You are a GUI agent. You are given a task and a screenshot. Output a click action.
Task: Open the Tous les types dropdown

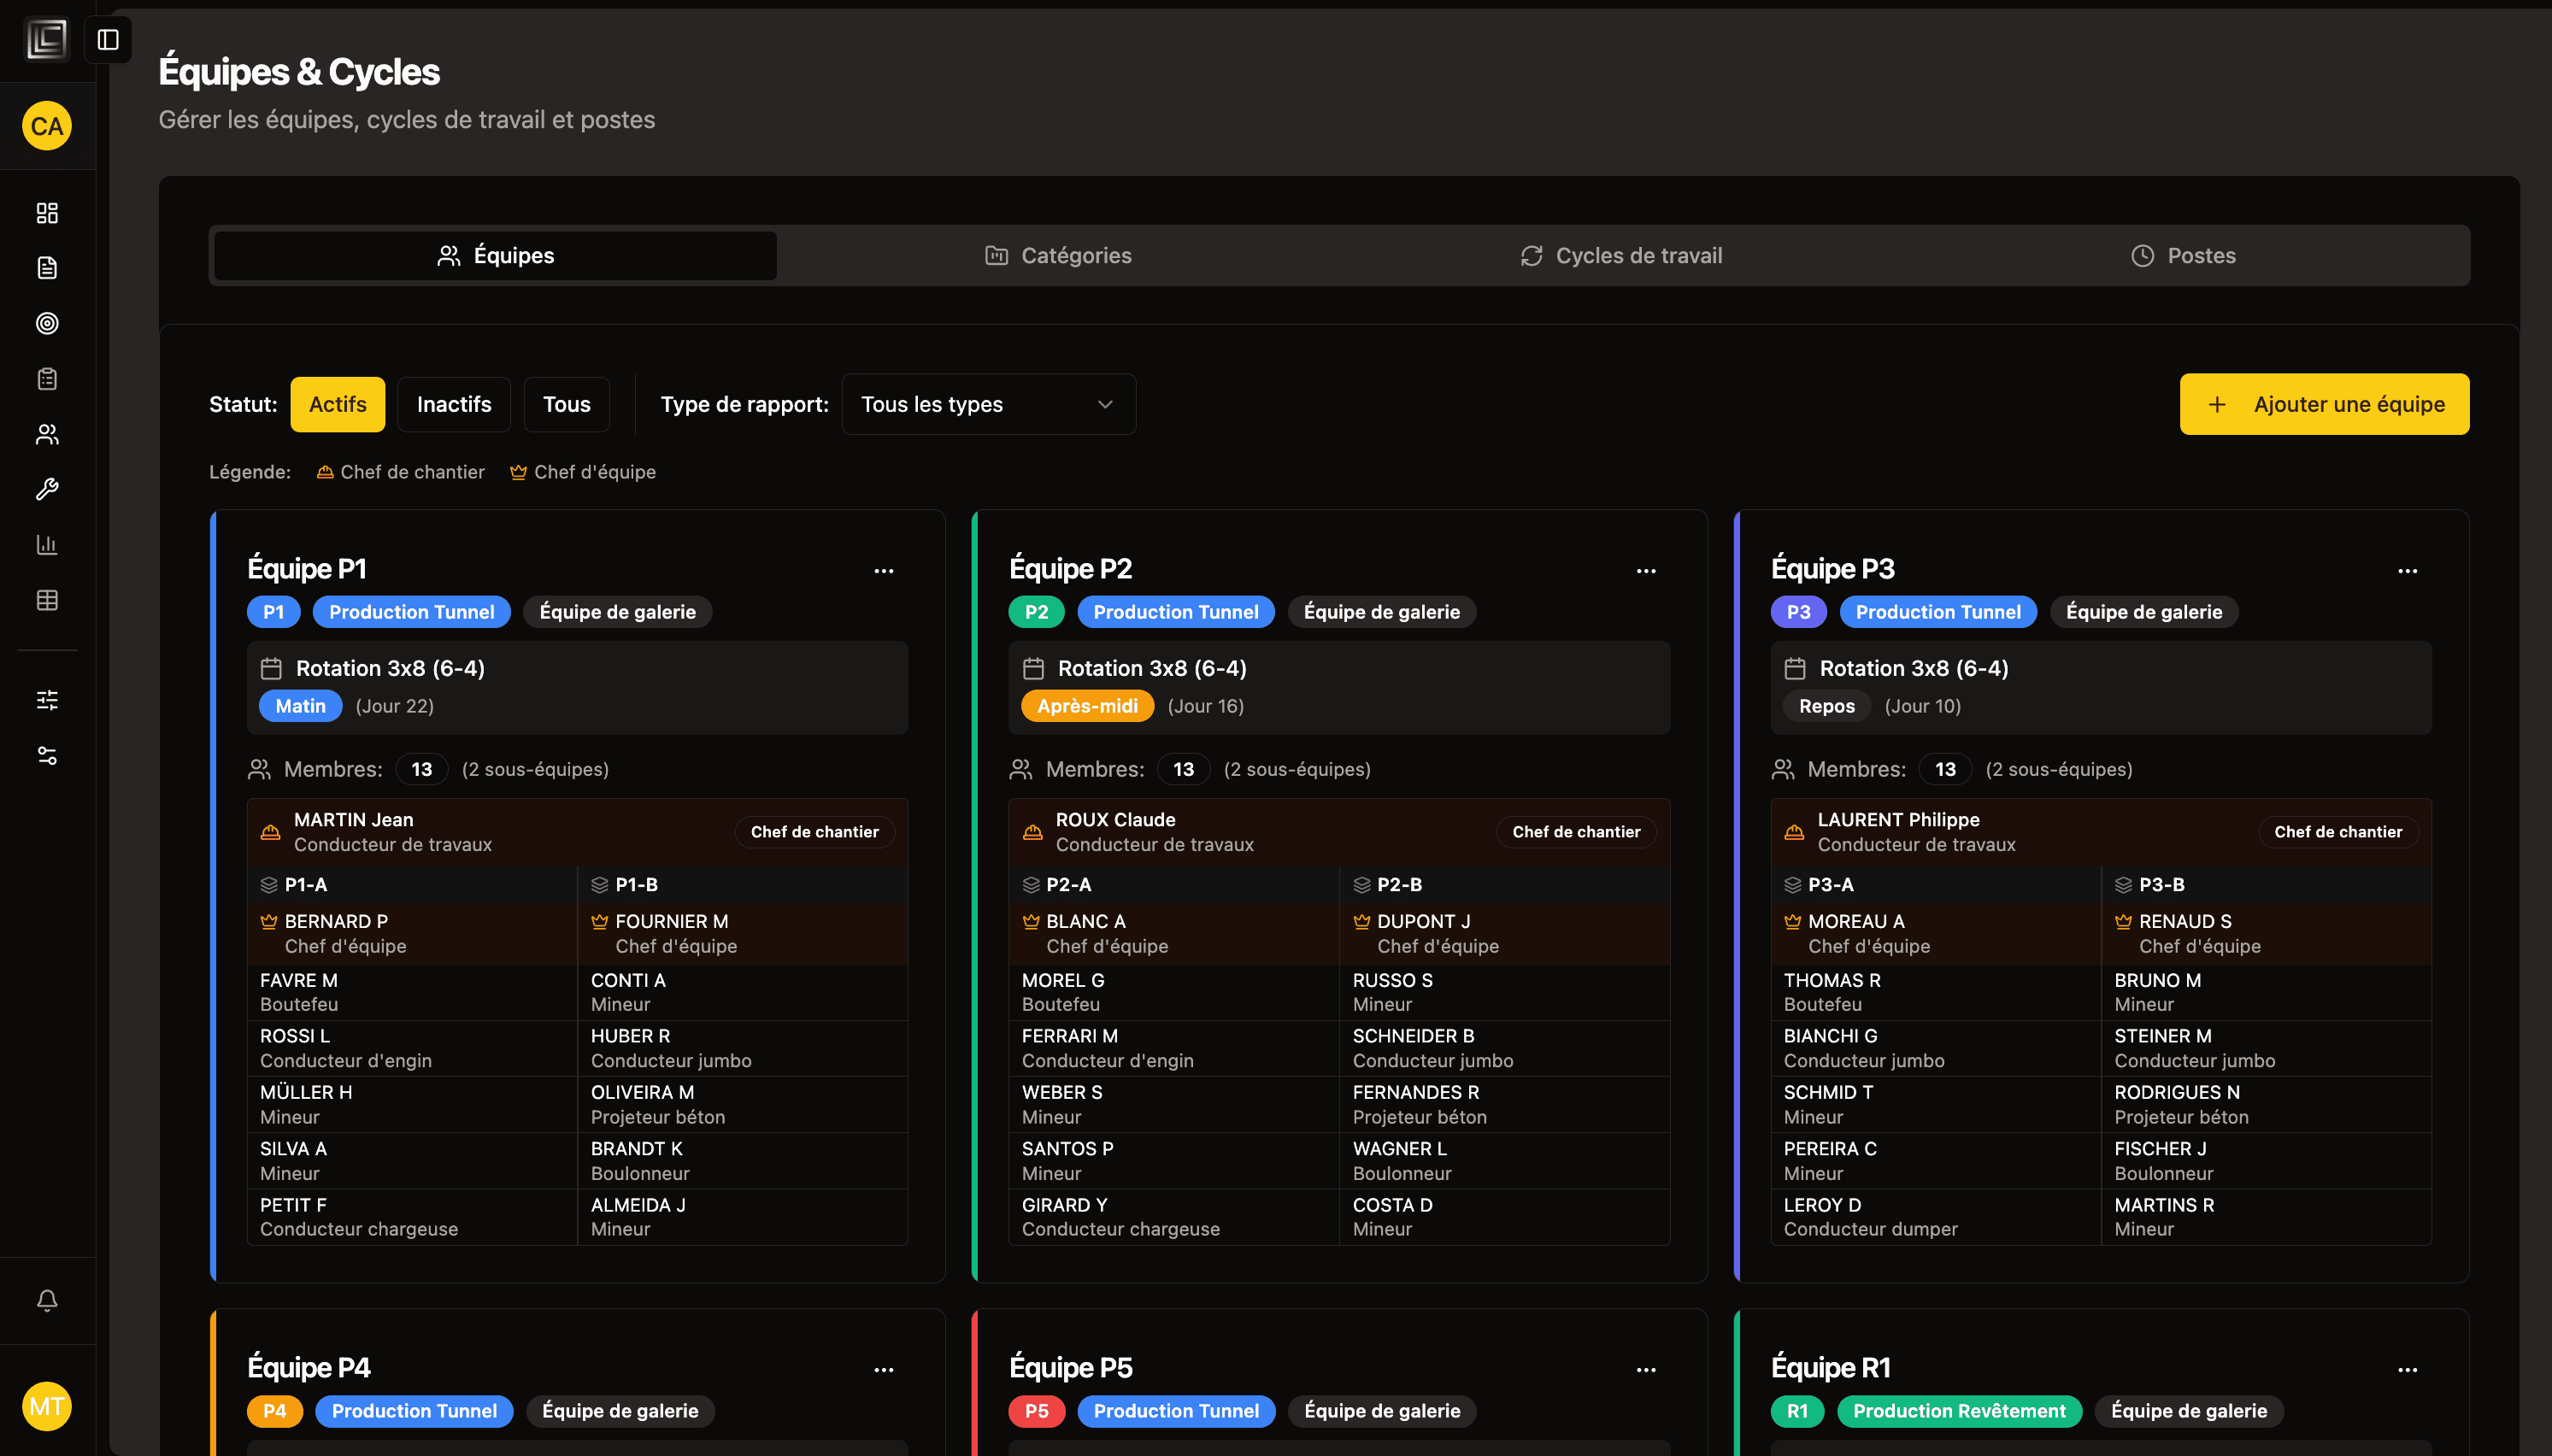click(x=987, y=404)
